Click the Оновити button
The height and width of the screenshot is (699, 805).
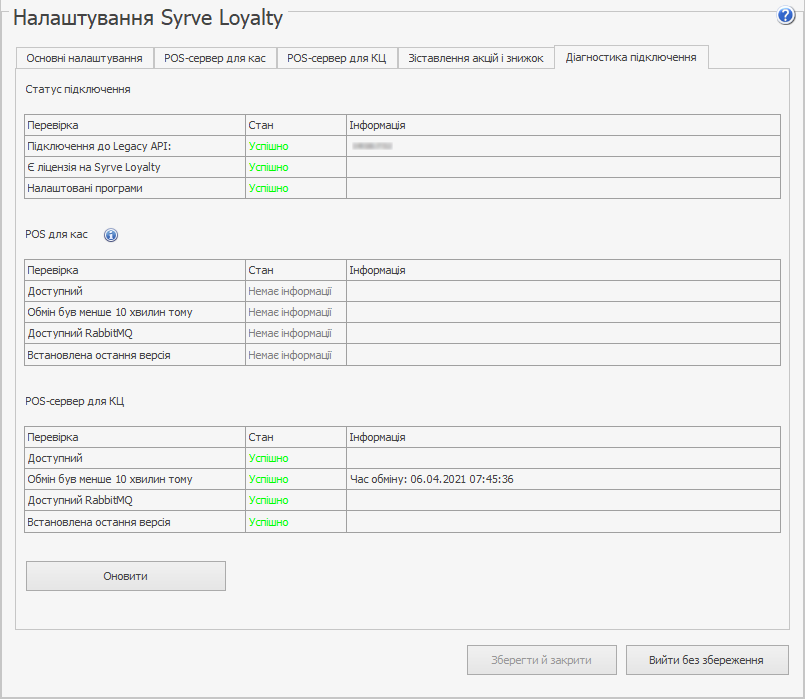pyautogui.click(x=126, y=576)
